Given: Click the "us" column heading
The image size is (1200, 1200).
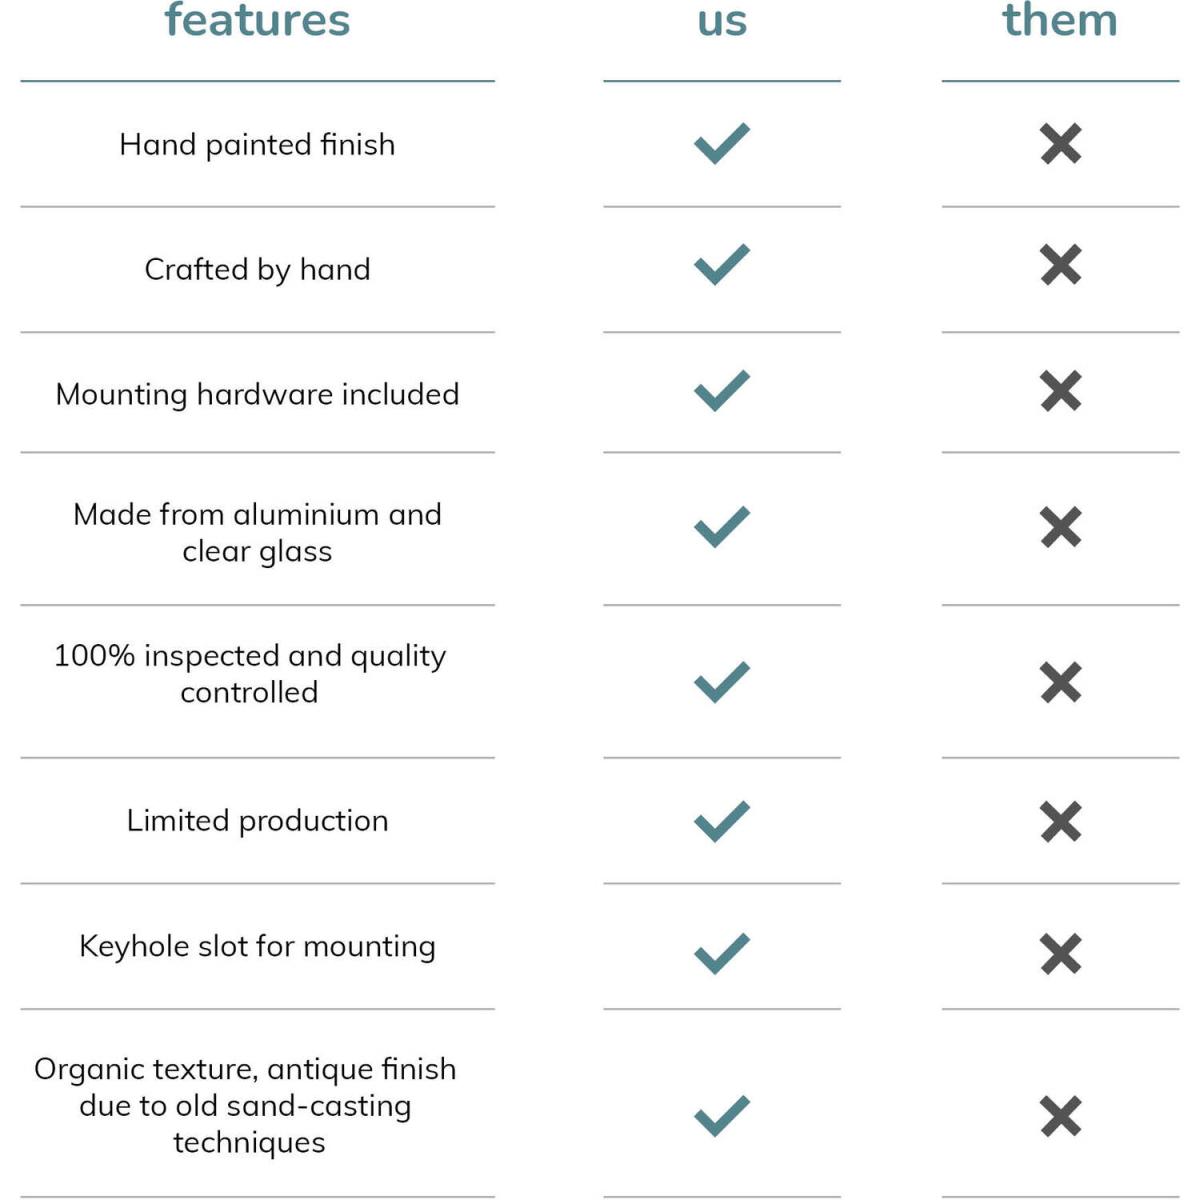Looking at the screenshot, I should (721, 20).
